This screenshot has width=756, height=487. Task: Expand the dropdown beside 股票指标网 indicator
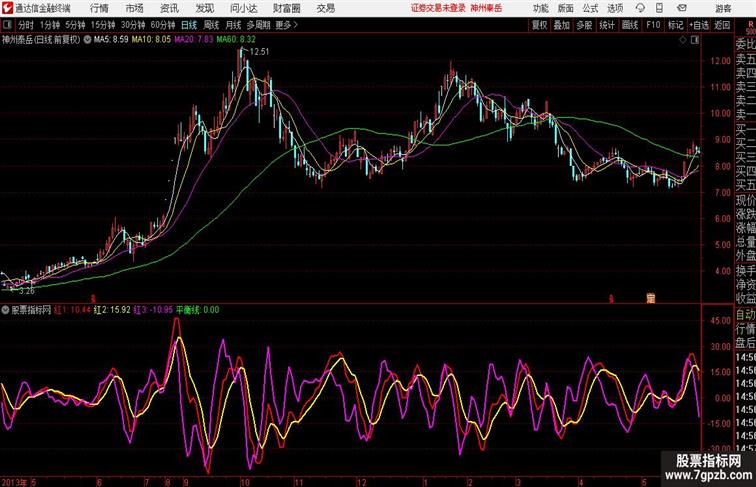(x=5, y=310)
